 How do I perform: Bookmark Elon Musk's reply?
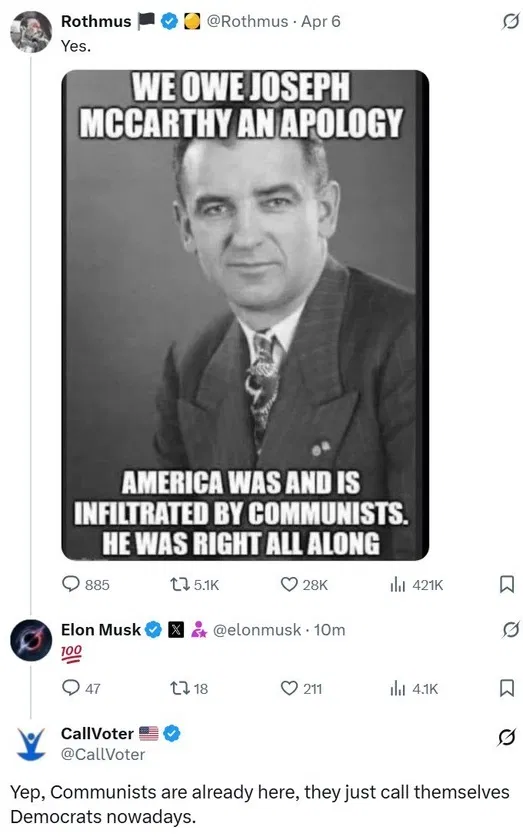click(506, 688)
